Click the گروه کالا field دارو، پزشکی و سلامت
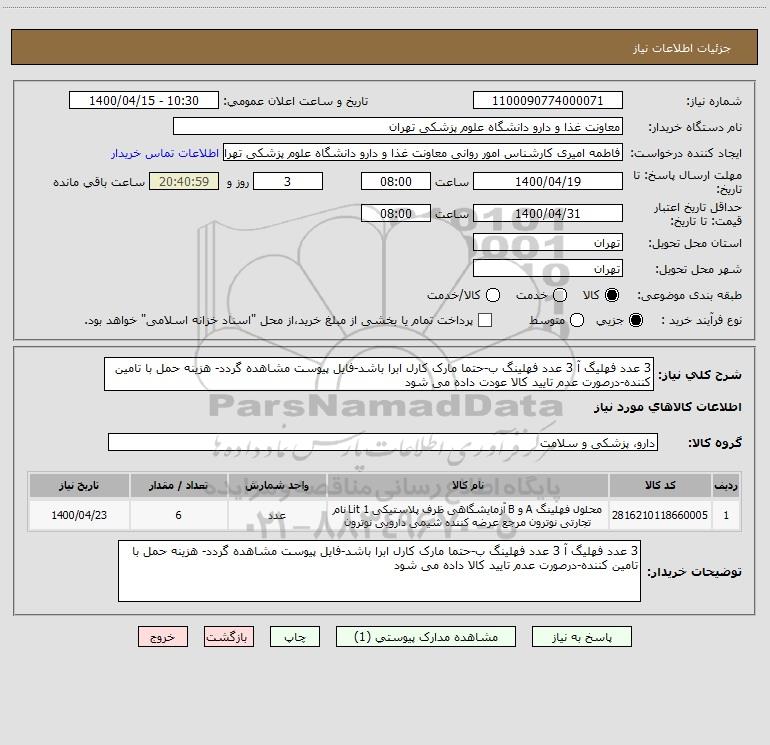Image resolution: width=770 pixels, height=745 pixels. (383, 442)
